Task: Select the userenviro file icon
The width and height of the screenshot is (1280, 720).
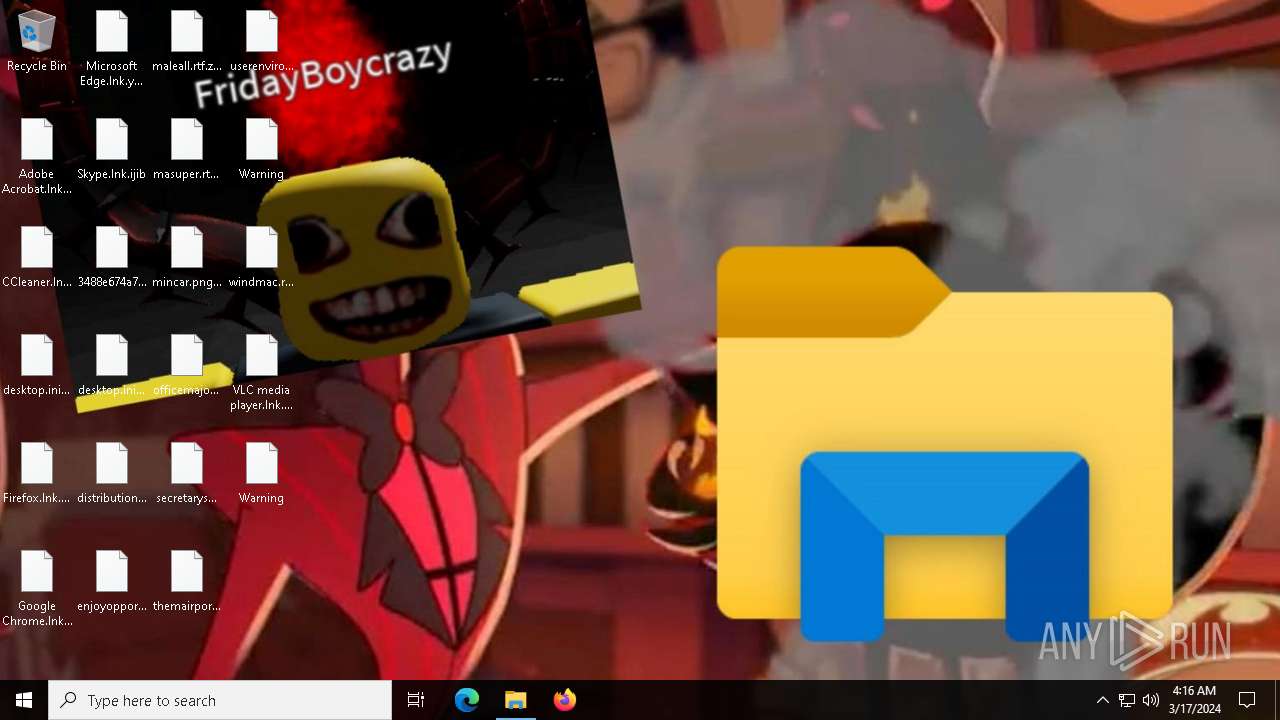Action: pos(262,42)
